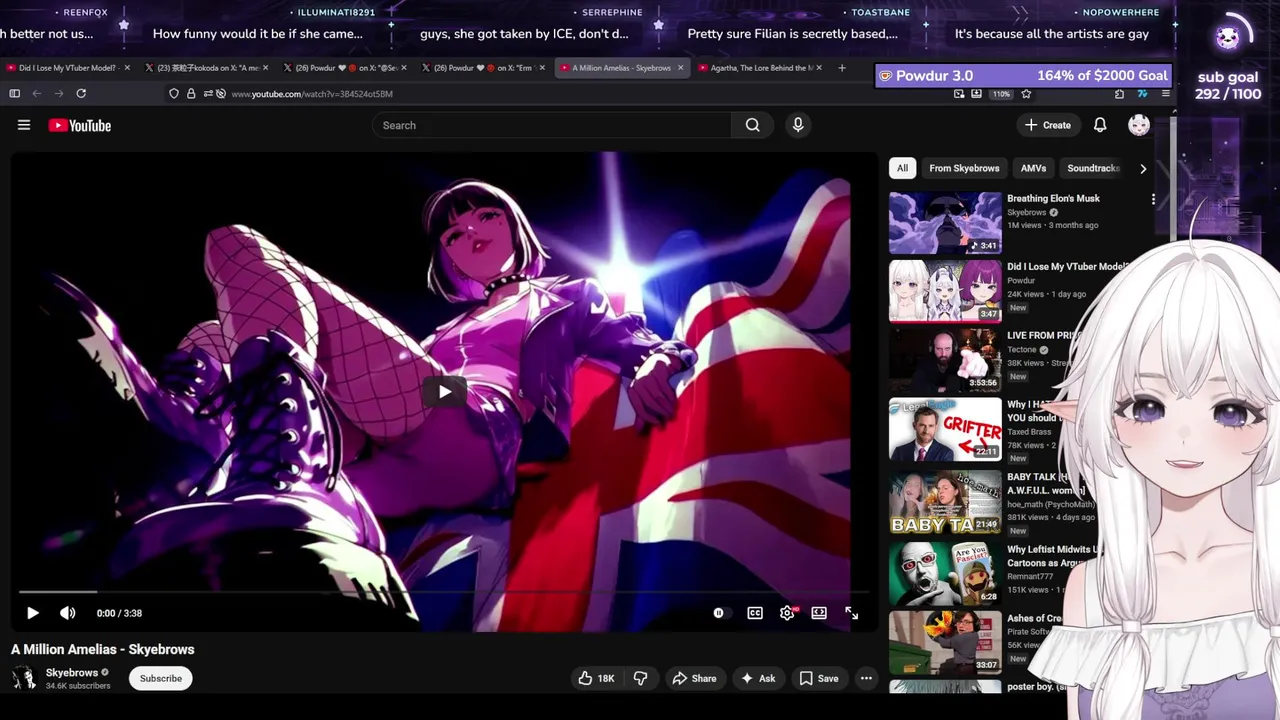The height and width of the screenshot is (720, 1280).
Task: Click the Create button
Action: [x=1047, y=125]
